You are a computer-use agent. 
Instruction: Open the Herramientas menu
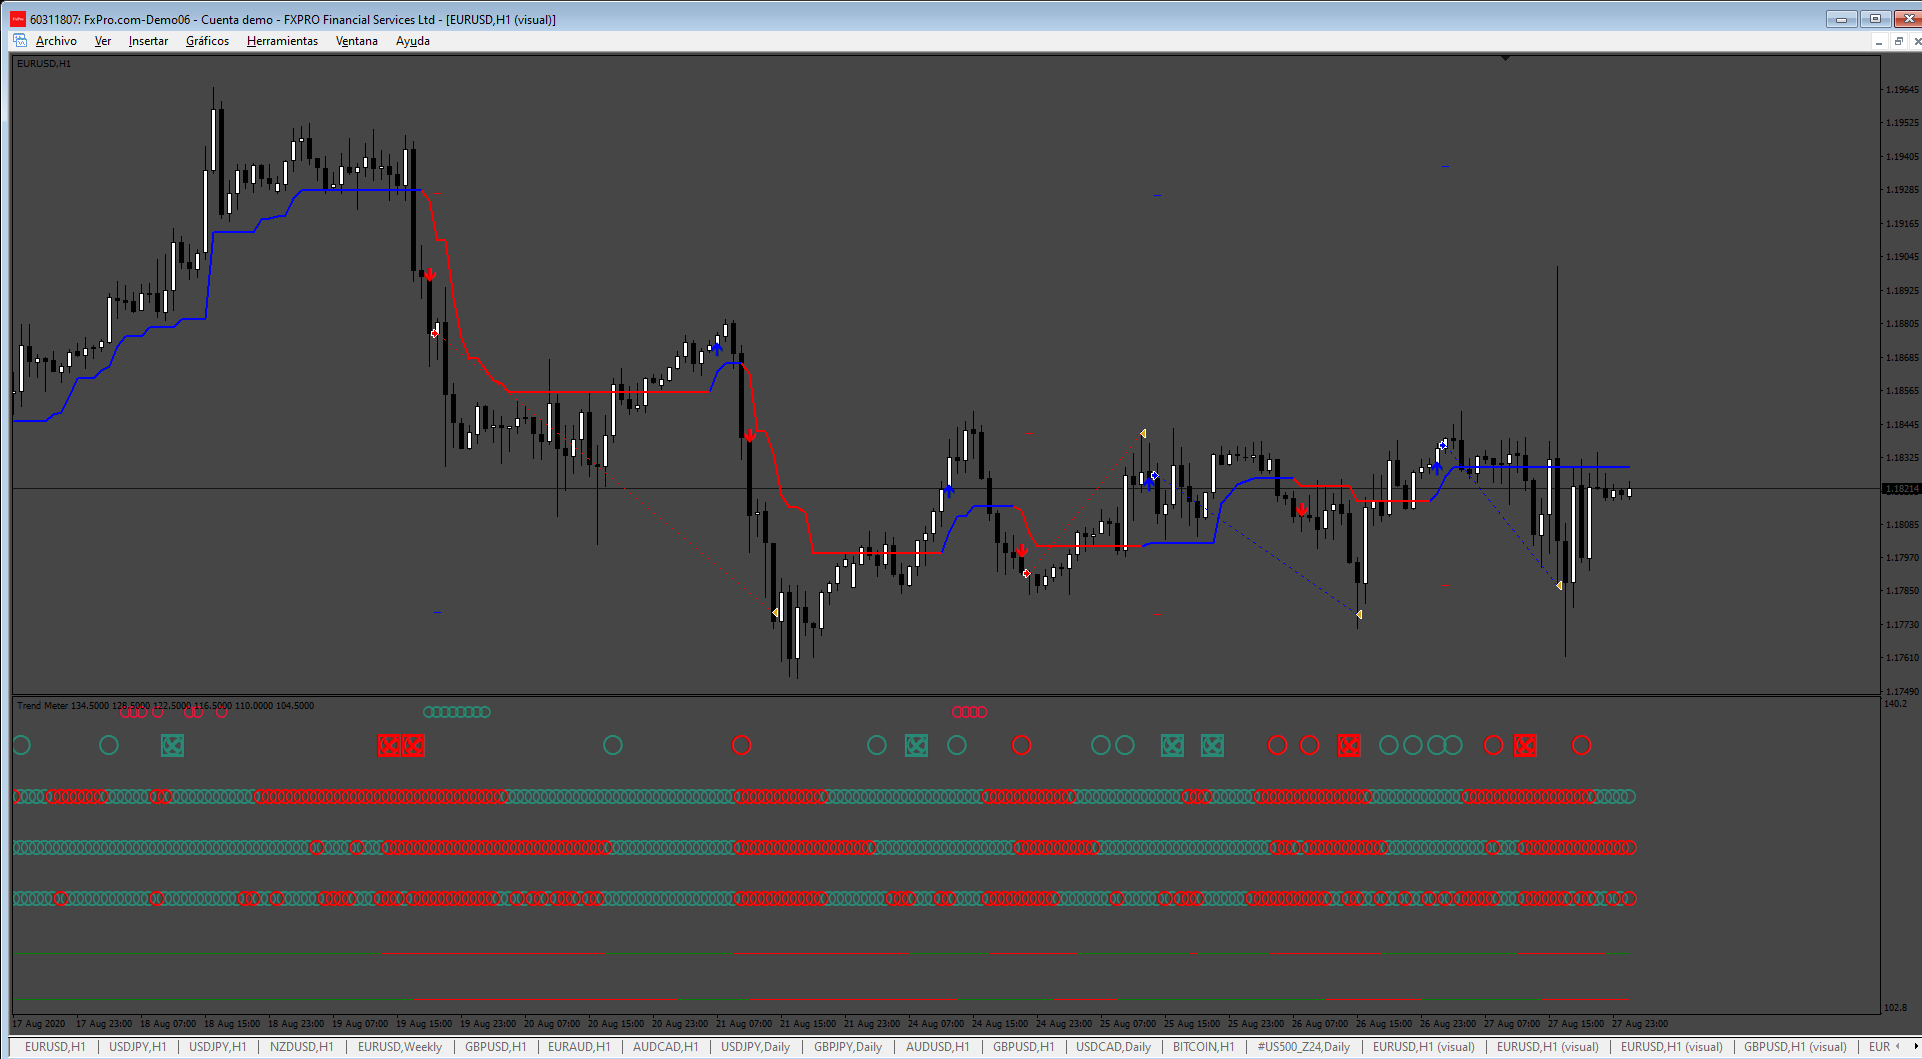282,41
